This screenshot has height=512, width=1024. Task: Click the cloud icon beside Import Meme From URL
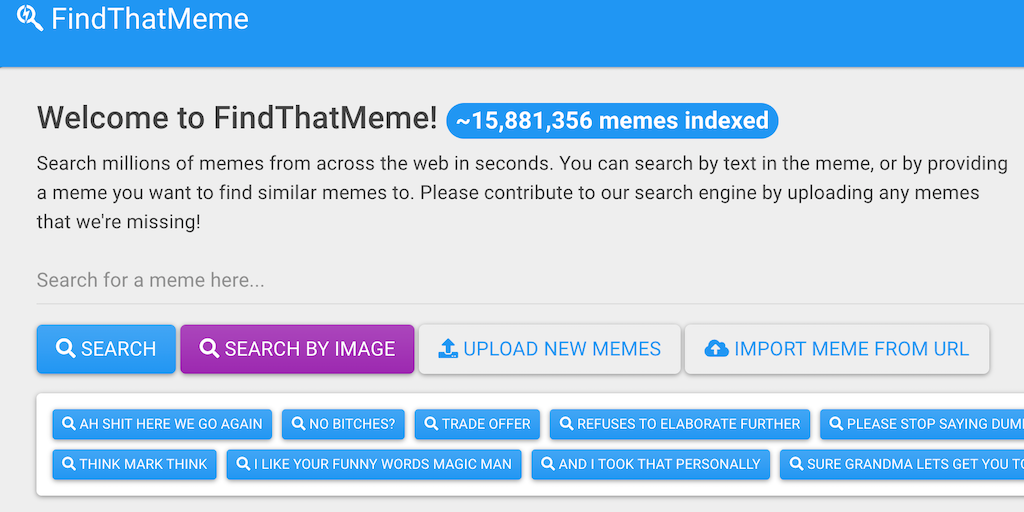716,348
